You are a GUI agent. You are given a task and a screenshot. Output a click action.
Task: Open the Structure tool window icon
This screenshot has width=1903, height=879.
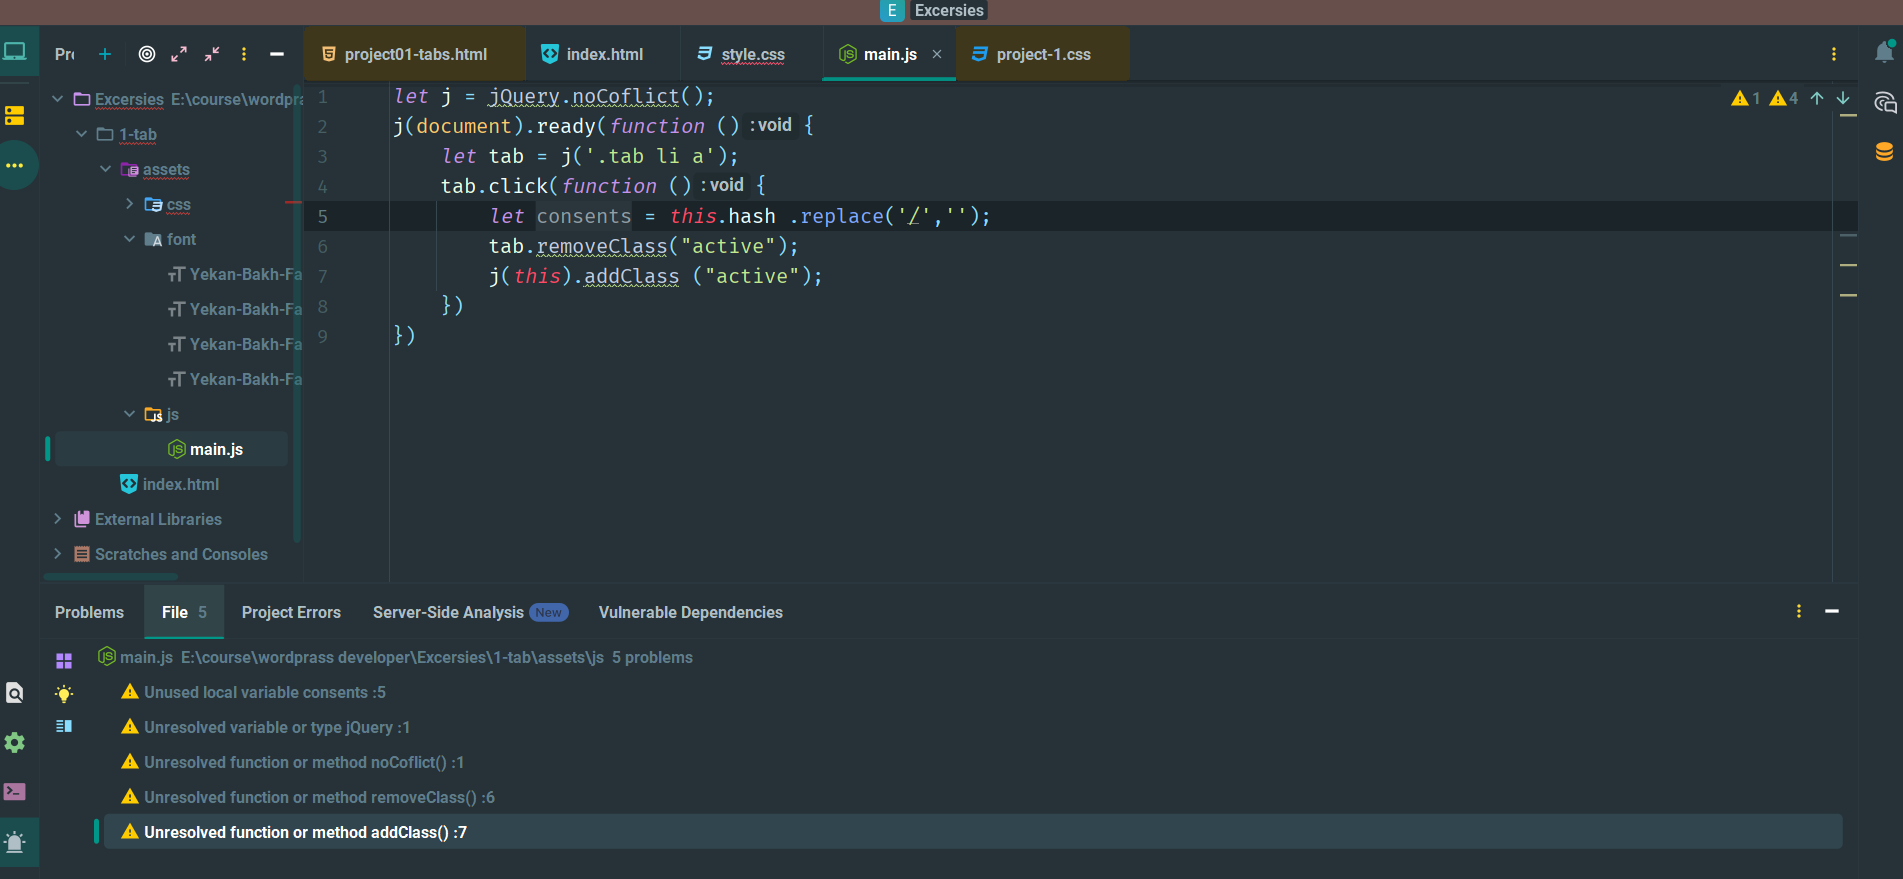pyautogui.click(x=15, y=115)
